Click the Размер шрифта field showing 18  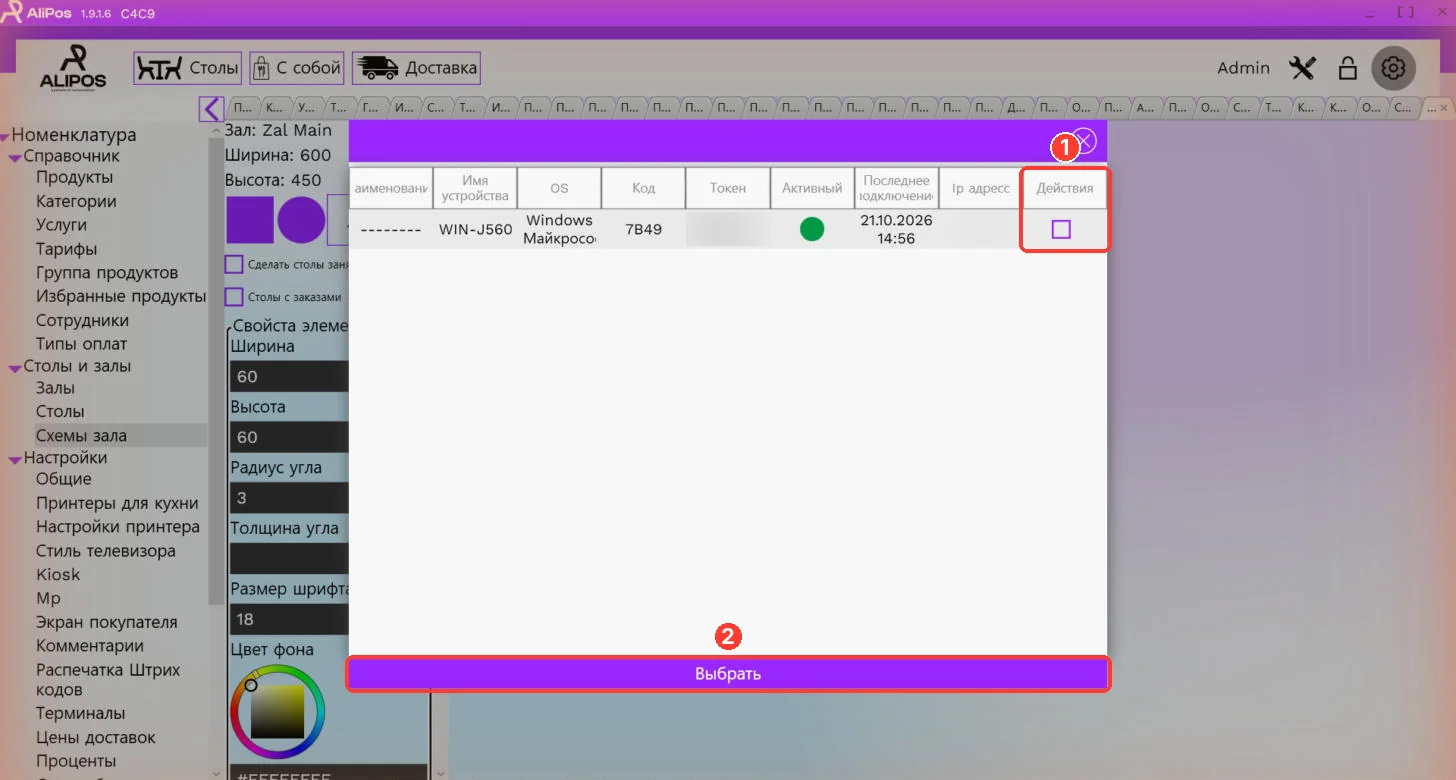coord(289,619)
